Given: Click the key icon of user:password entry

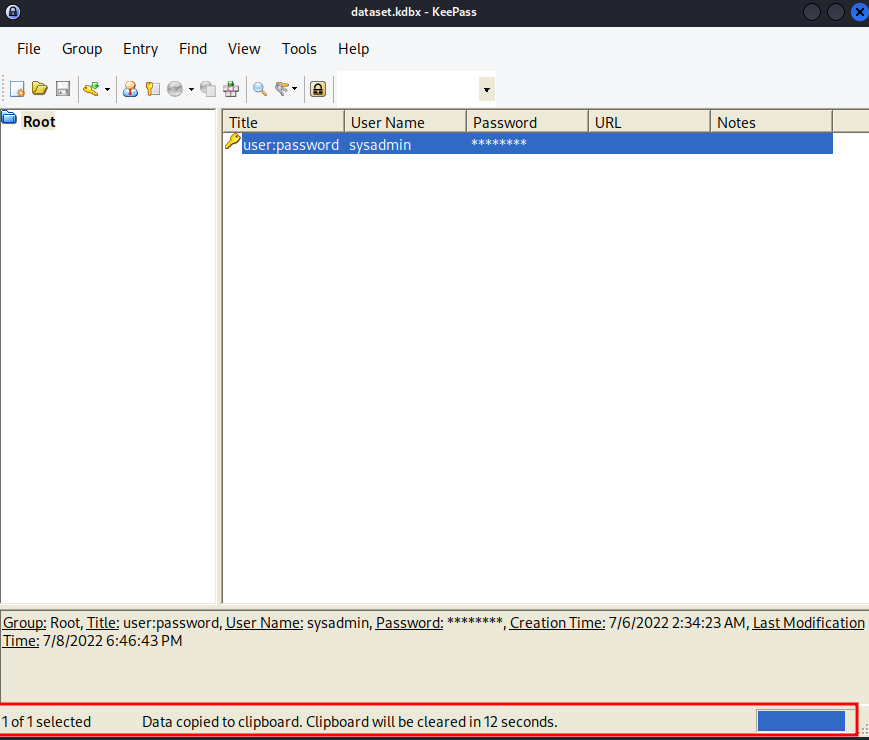Looking at the screenshot, I should (233, 141).
